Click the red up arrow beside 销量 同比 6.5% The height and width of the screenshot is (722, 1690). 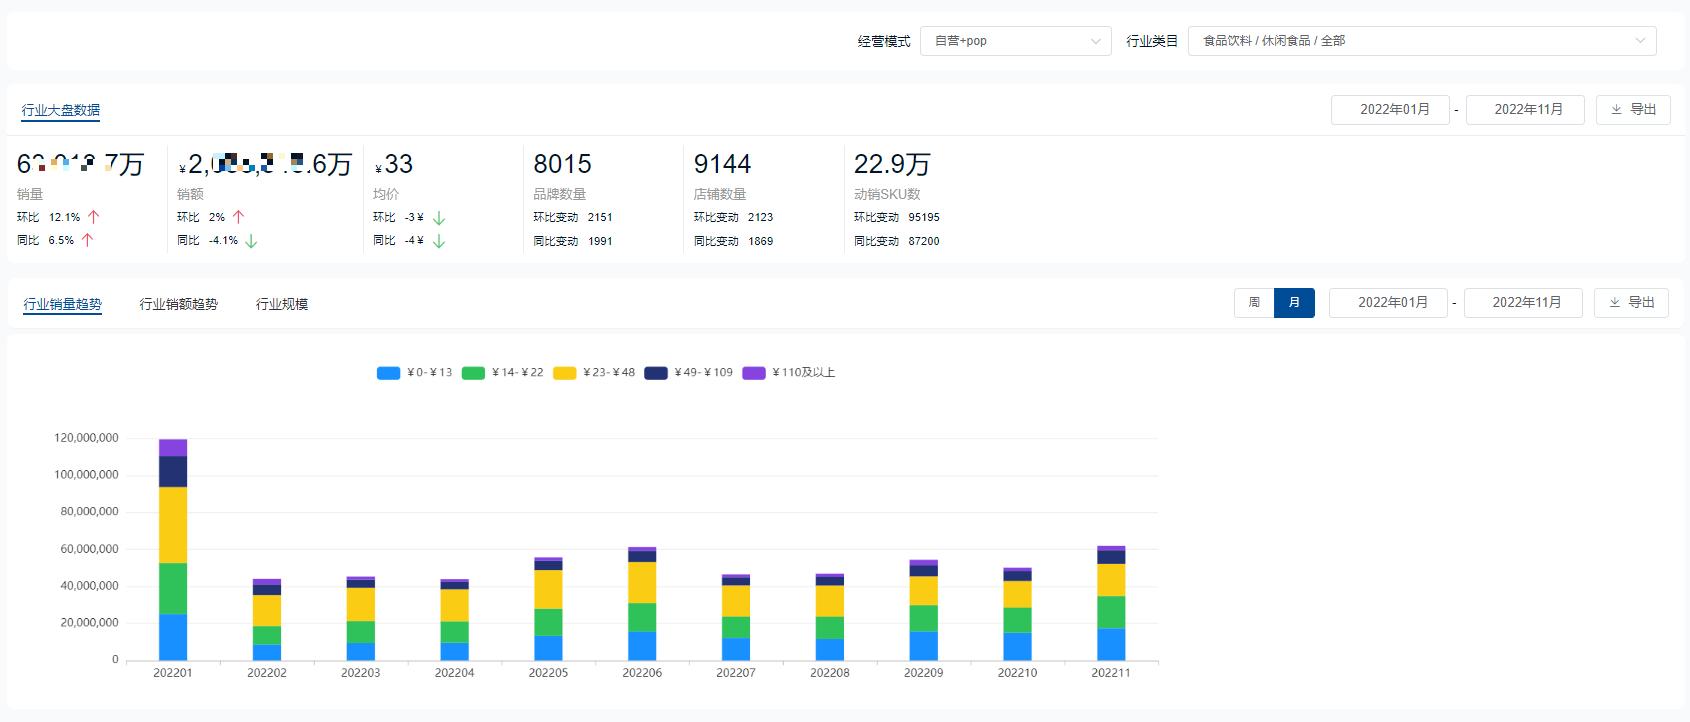pyautogui.click(x=88, y=240)
